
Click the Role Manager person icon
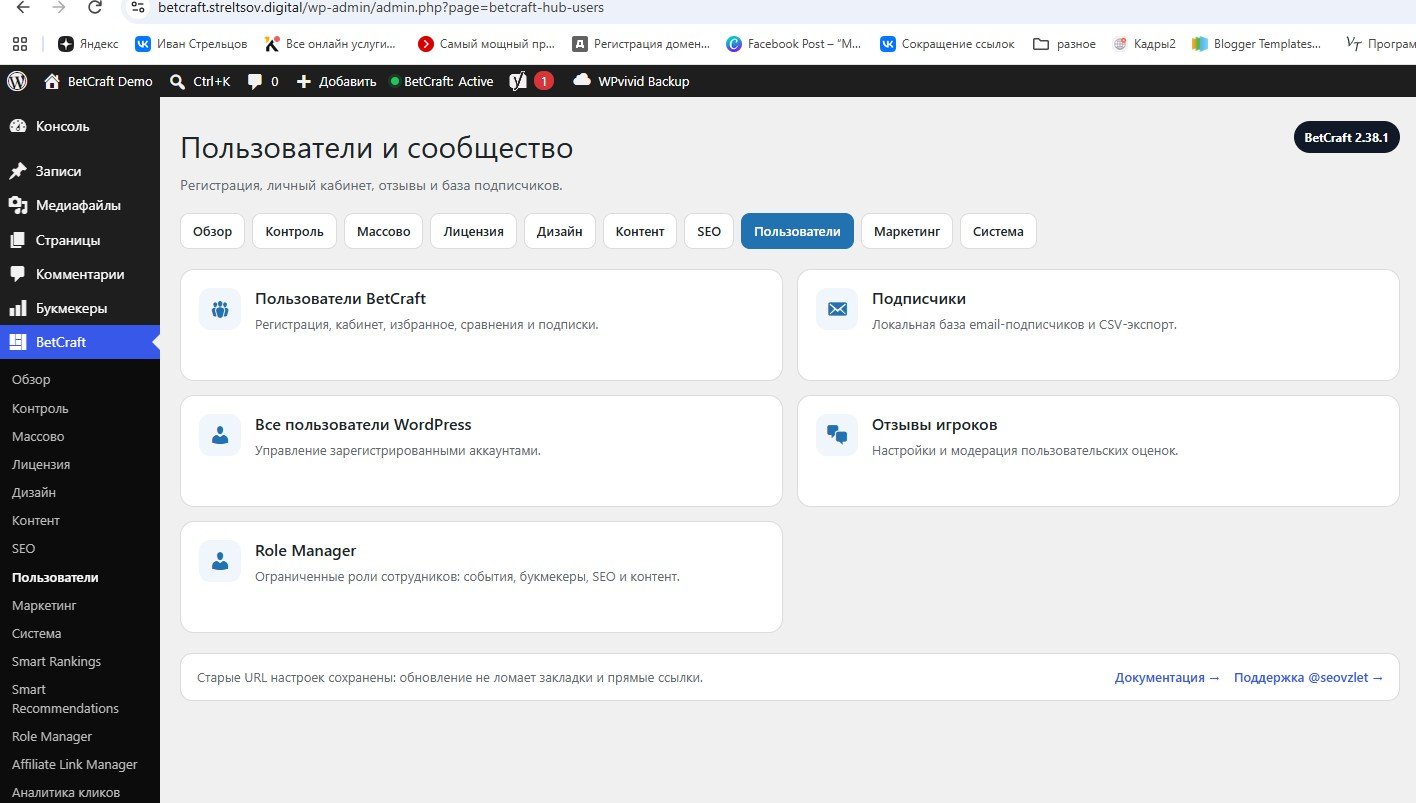coord(220,561)
